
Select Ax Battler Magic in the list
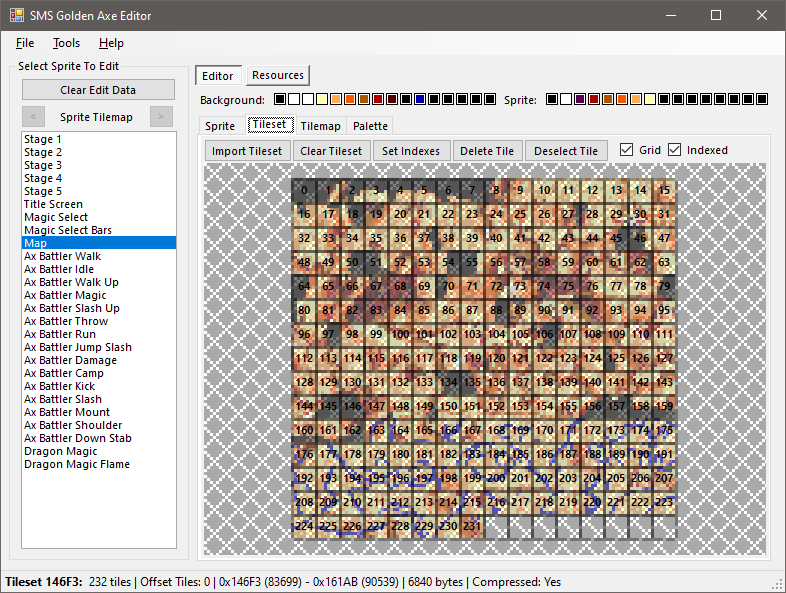point(99,295)
